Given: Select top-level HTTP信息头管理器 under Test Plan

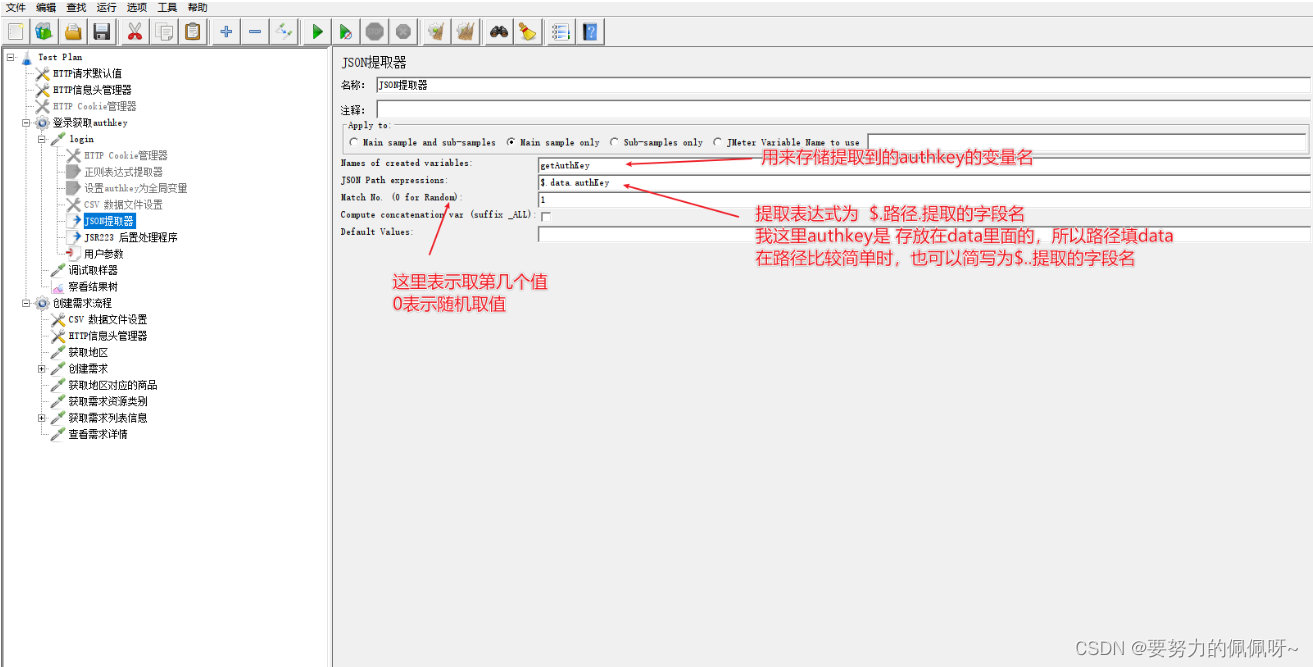Looking at the screenshot, I should (x=91, y=90).
